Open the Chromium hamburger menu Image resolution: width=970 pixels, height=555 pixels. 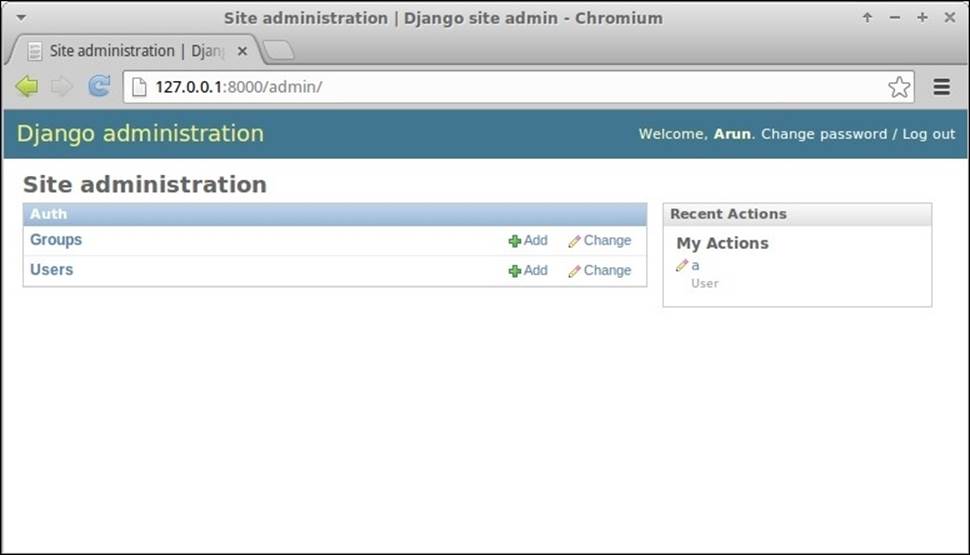942,87
